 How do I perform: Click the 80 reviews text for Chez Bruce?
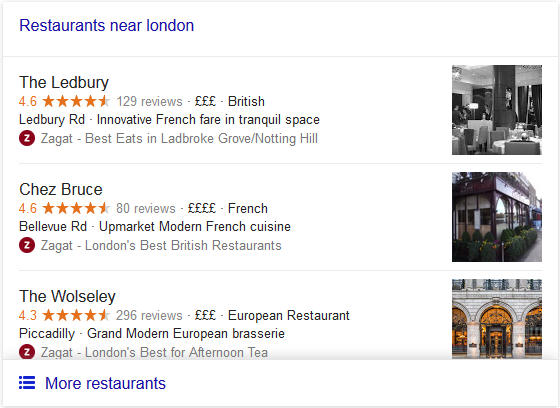click(x=146, y=208)
